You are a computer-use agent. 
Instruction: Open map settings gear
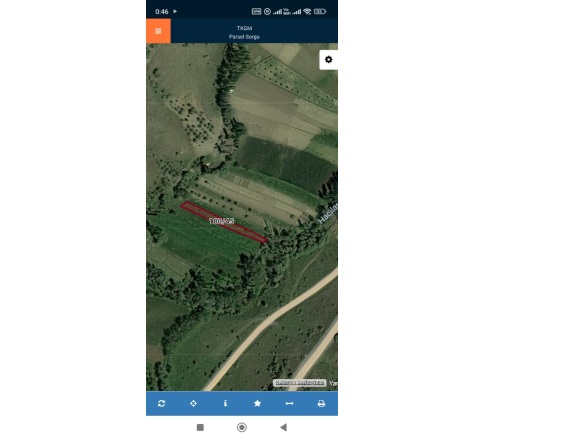click(x=329, y=60)
